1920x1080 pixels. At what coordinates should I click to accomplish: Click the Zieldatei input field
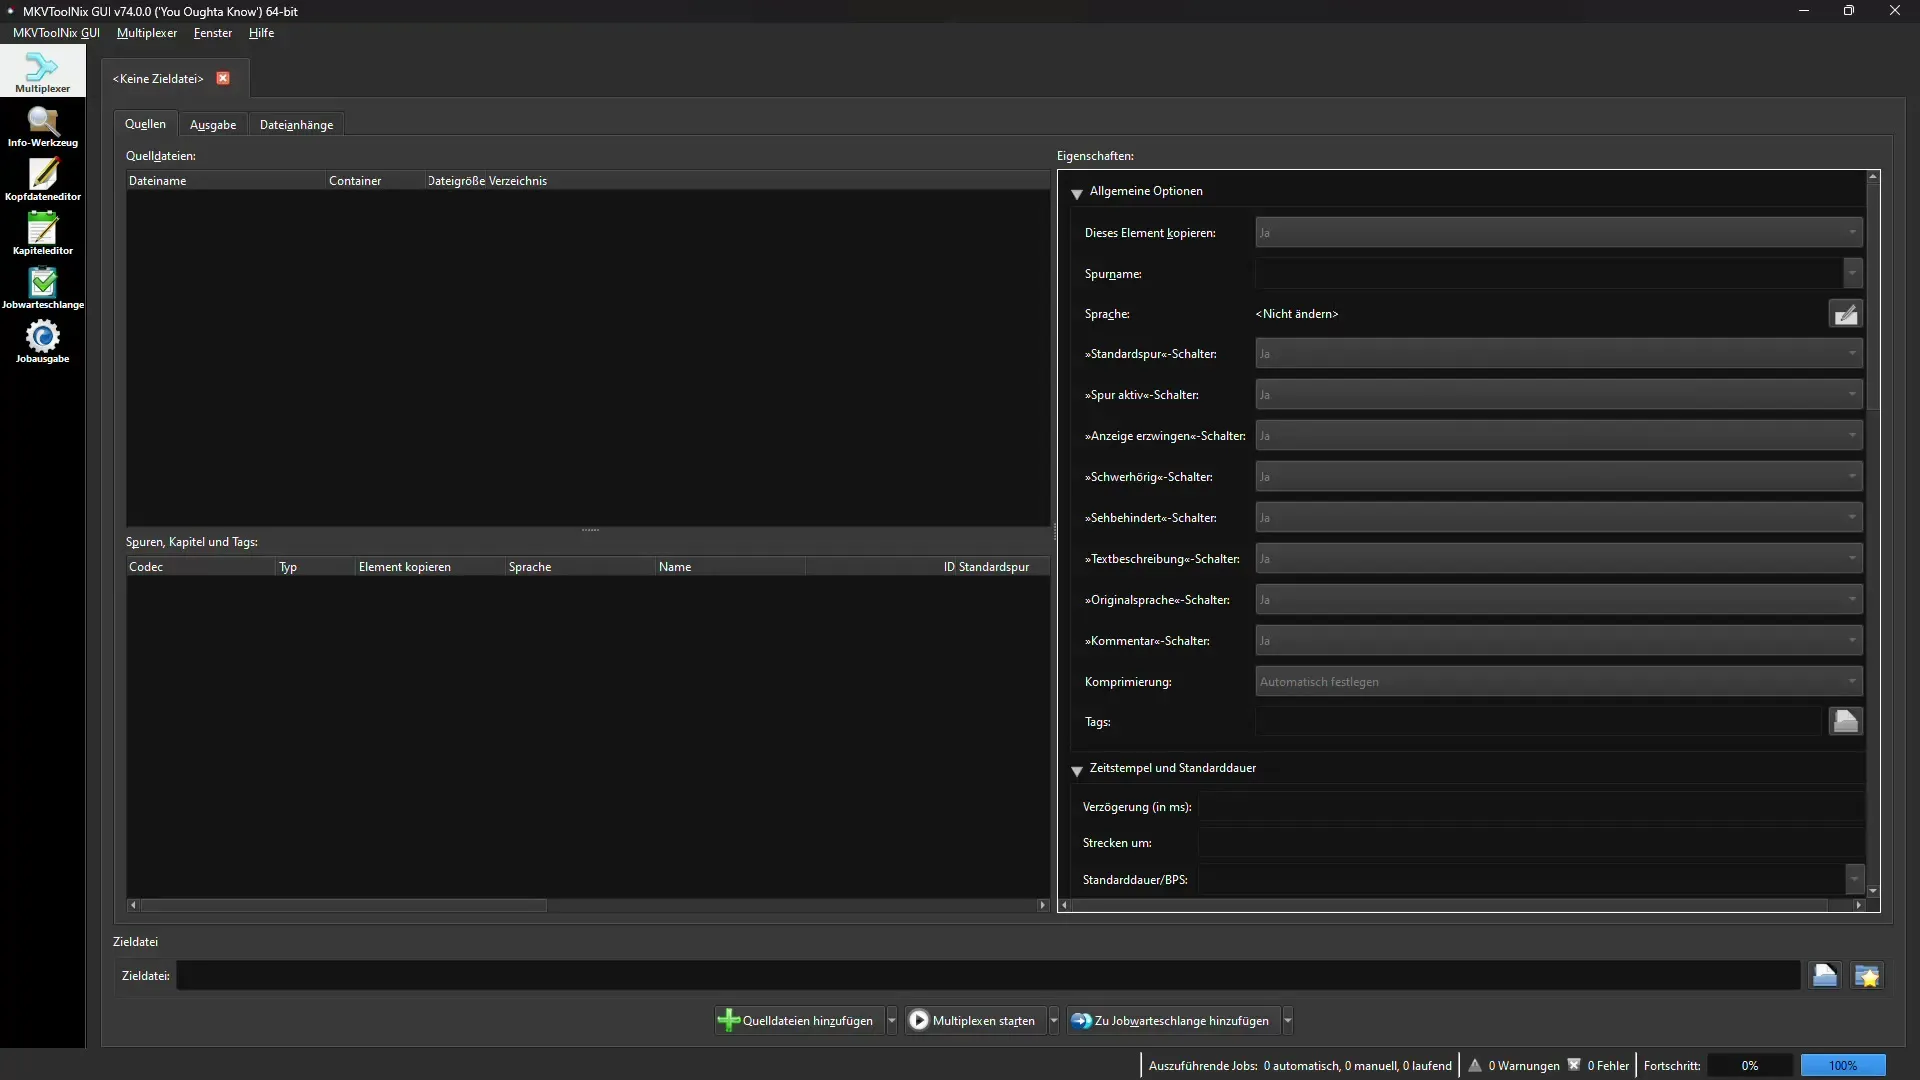(x=988, y=975)
